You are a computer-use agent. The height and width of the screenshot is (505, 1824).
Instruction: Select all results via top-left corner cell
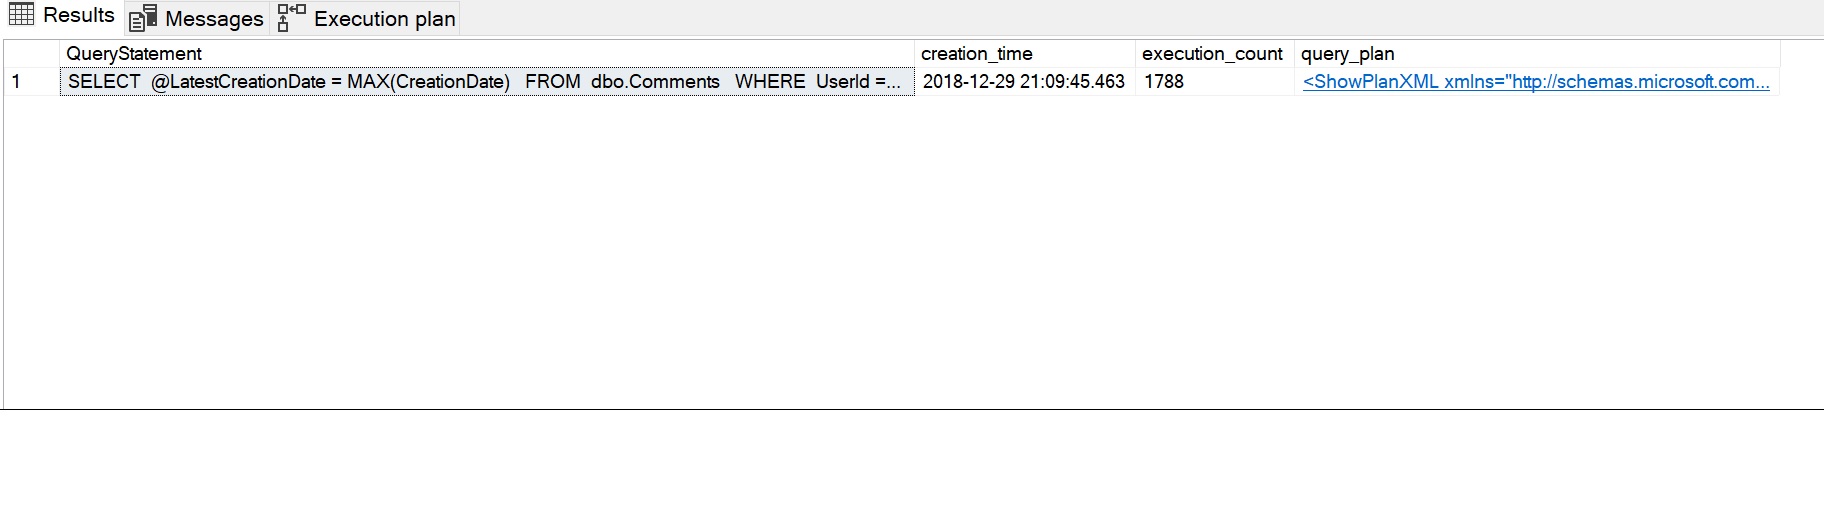coord(30,54)
